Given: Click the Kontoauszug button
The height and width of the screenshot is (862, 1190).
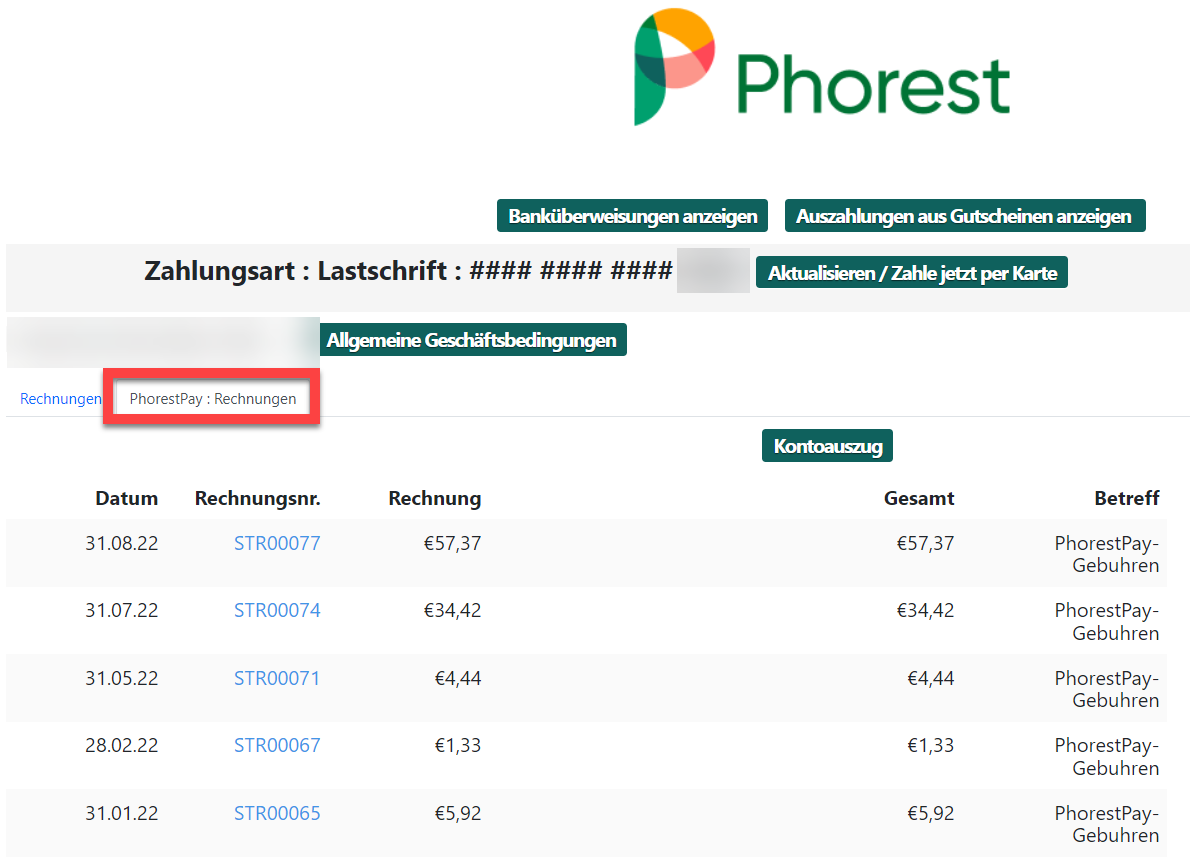Looking at the screenshot, I should click(x=826, y=446).
